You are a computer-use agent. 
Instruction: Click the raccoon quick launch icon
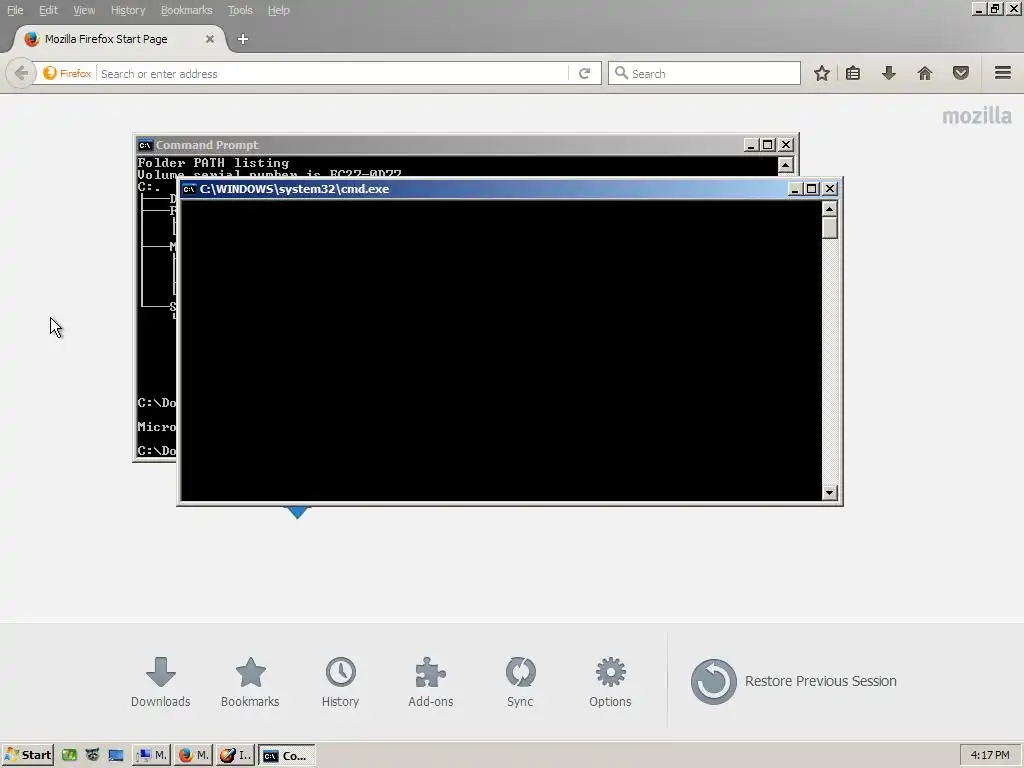coord(92,755)
